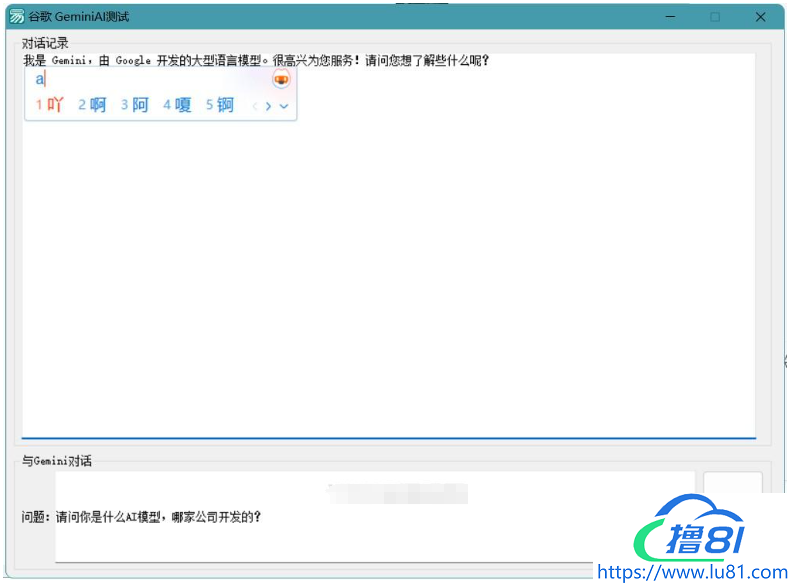793x583 pixels.
Task: Go to next IME candidate page
Action: click(268, 106)
